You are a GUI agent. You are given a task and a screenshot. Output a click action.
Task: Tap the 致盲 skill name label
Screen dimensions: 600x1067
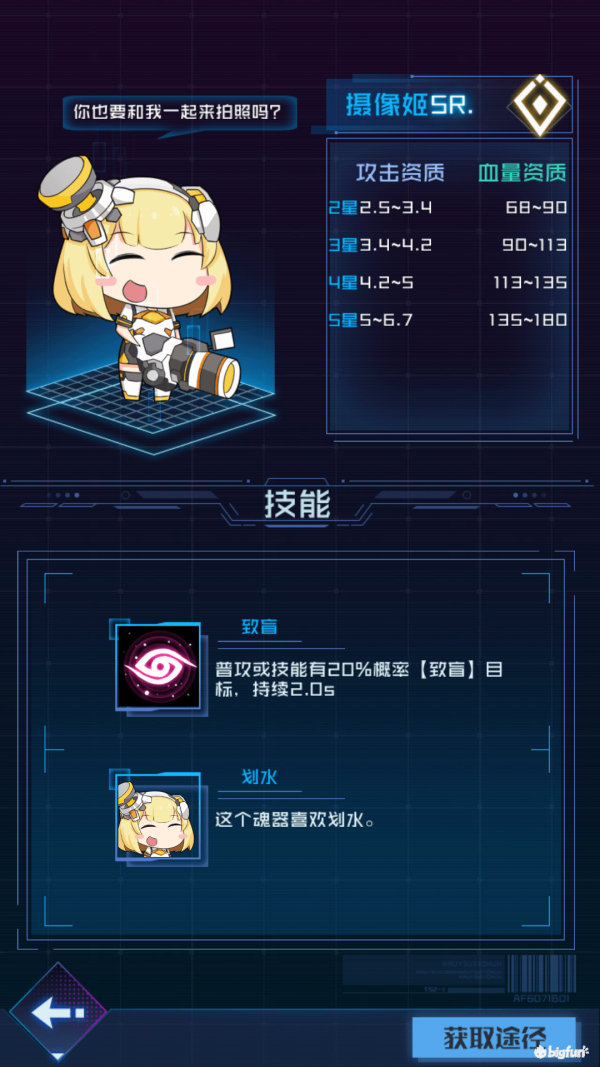click(259, 627)
